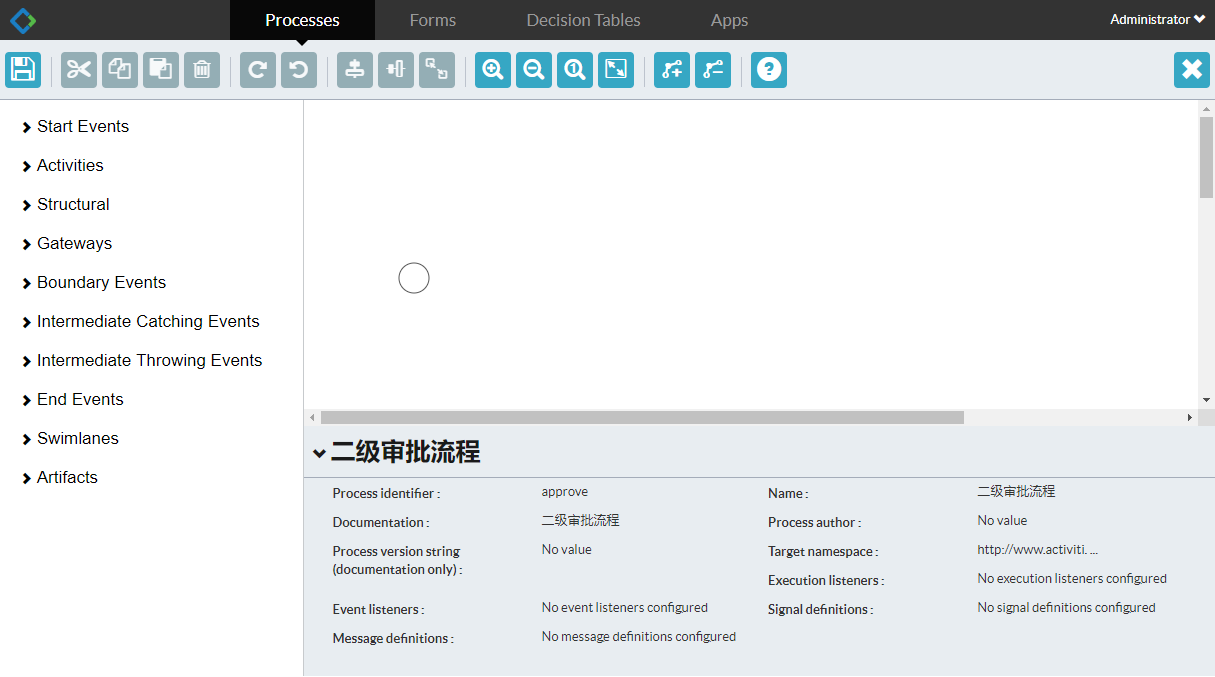Select the start event circle on canvas
The width and height of the screenshot is (1215, 677).
click(x=414, y=278)
